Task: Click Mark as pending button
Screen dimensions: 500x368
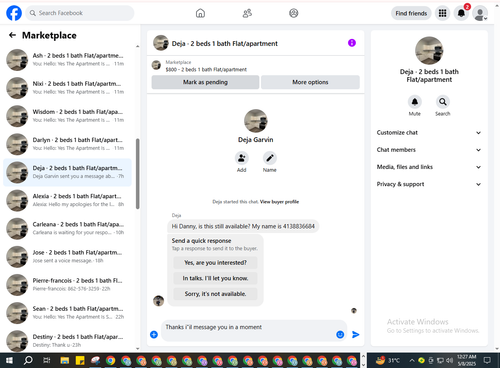Action: tap(205, 82)
